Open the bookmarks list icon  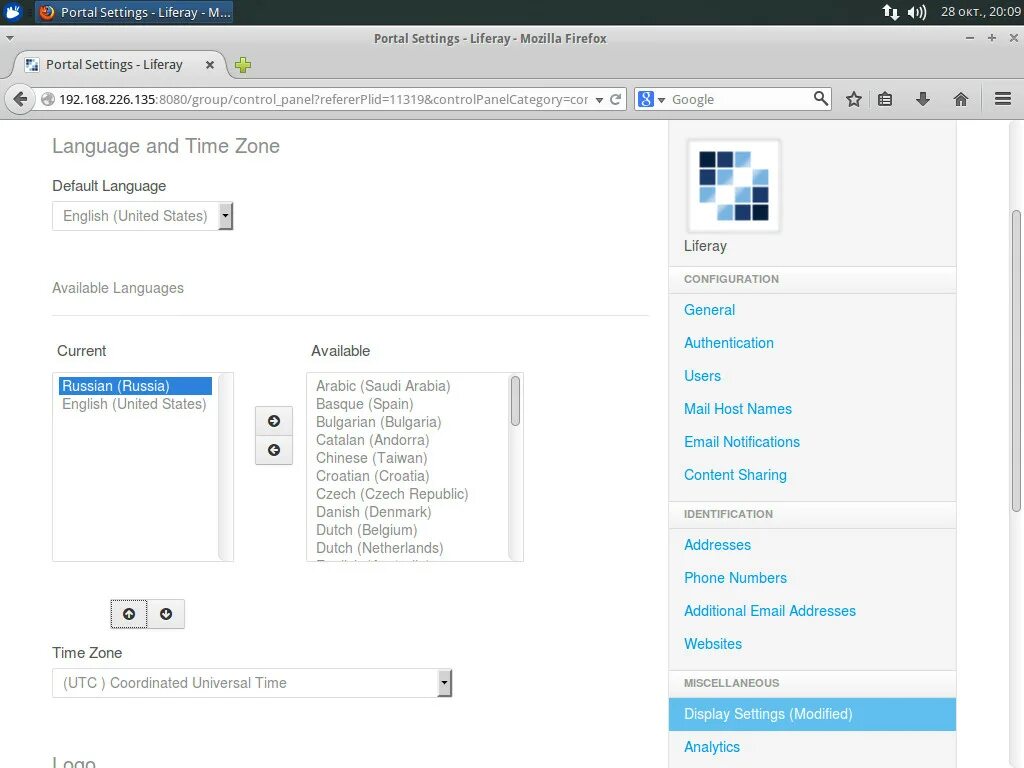pyautogui.click(x=885, y=99)
